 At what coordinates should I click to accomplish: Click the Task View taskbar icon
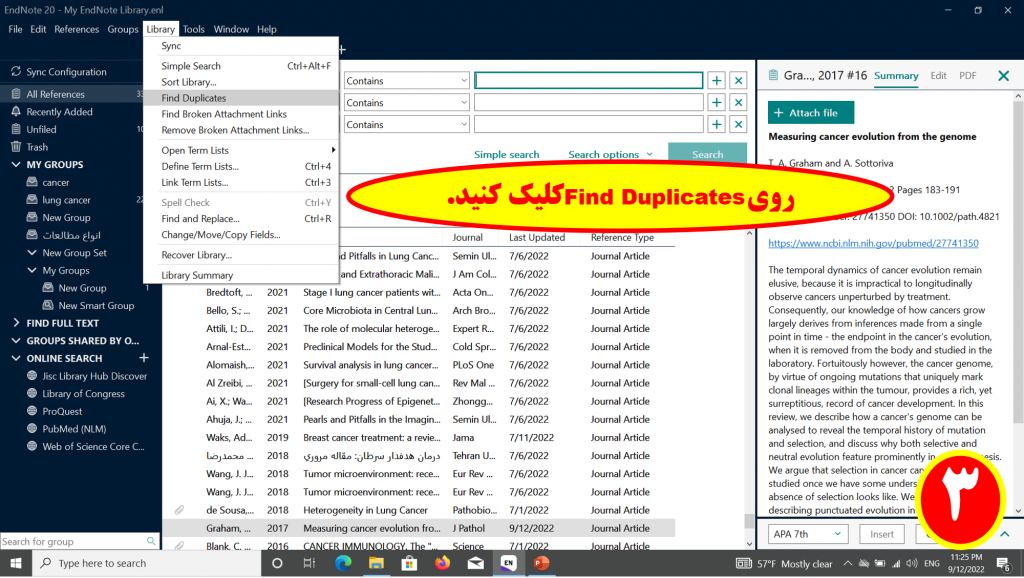310,563
